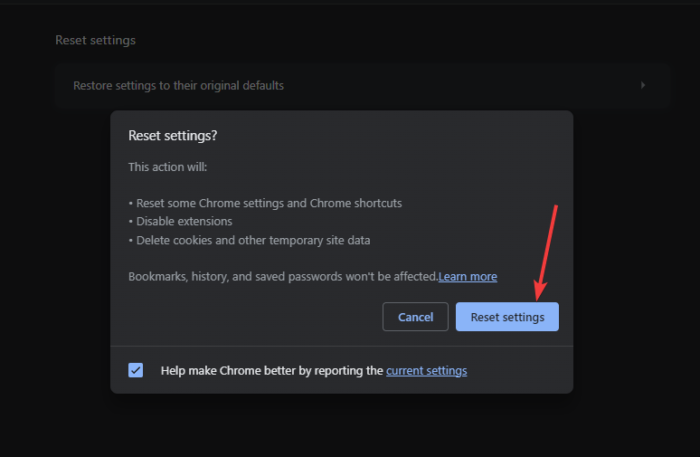Screen dimensions: 700x457
Task: Uncheck the Help make Chrome better checkbox
Action: pyautogui.click(x=136, y=370)
